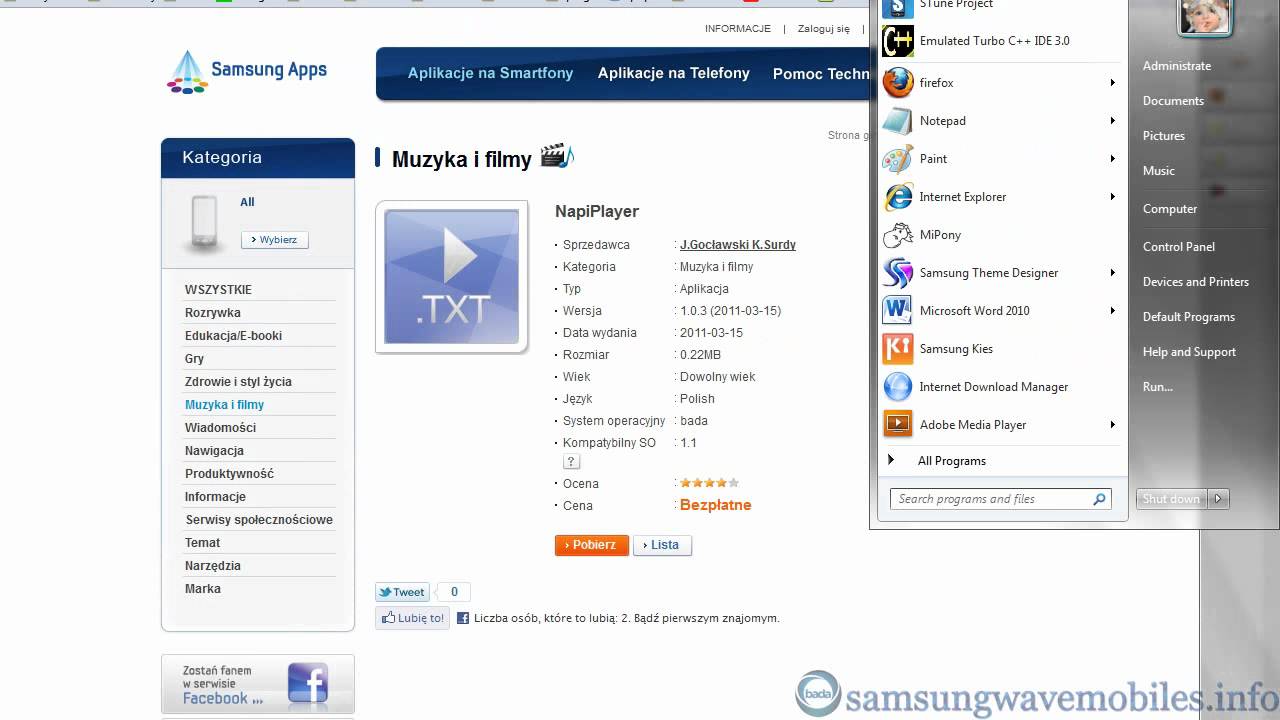Launch Firefox from Start menu icon
This screenshot has width=1280, height=720.
click(898, 83)
